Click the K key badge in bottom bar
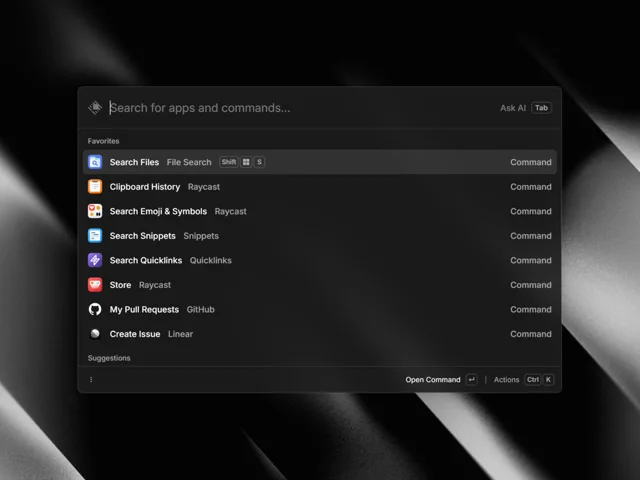Screen dimensions: 640x480 tap(548, 380)
